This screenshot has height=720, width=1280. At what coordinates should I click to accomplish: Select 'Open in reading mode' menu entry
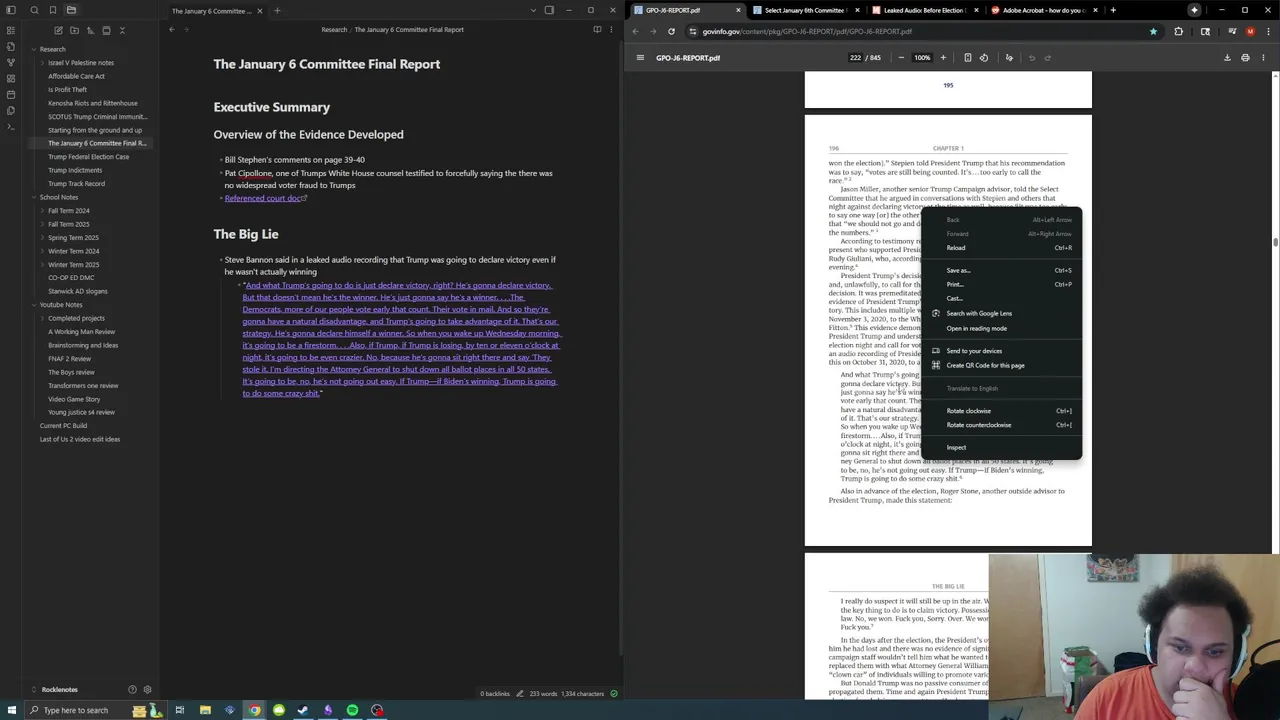1001,329
